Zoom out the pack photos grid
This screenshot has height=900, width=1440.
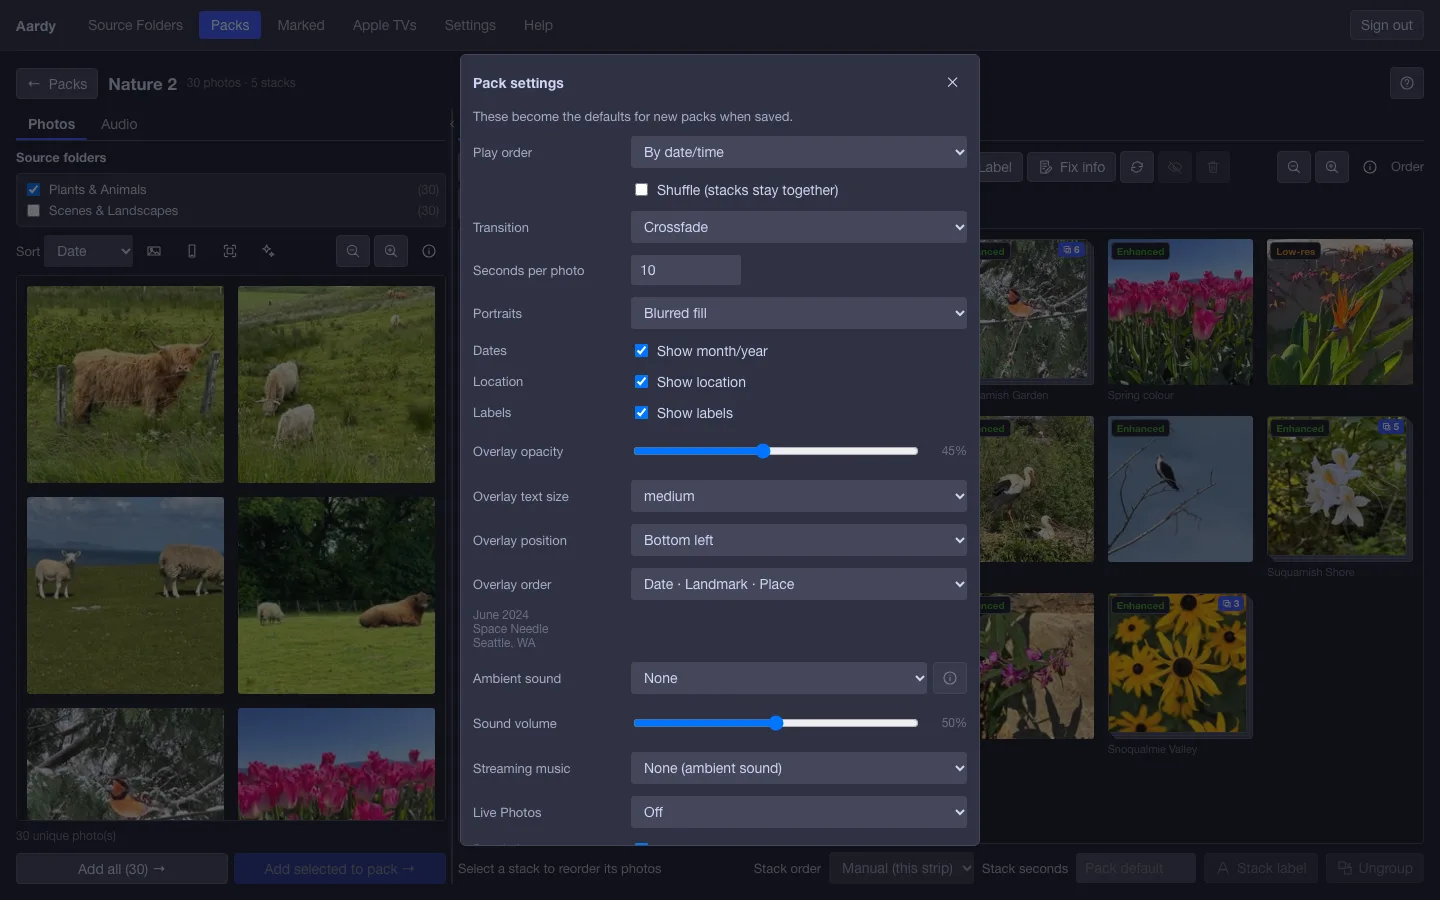(1294, 167)
